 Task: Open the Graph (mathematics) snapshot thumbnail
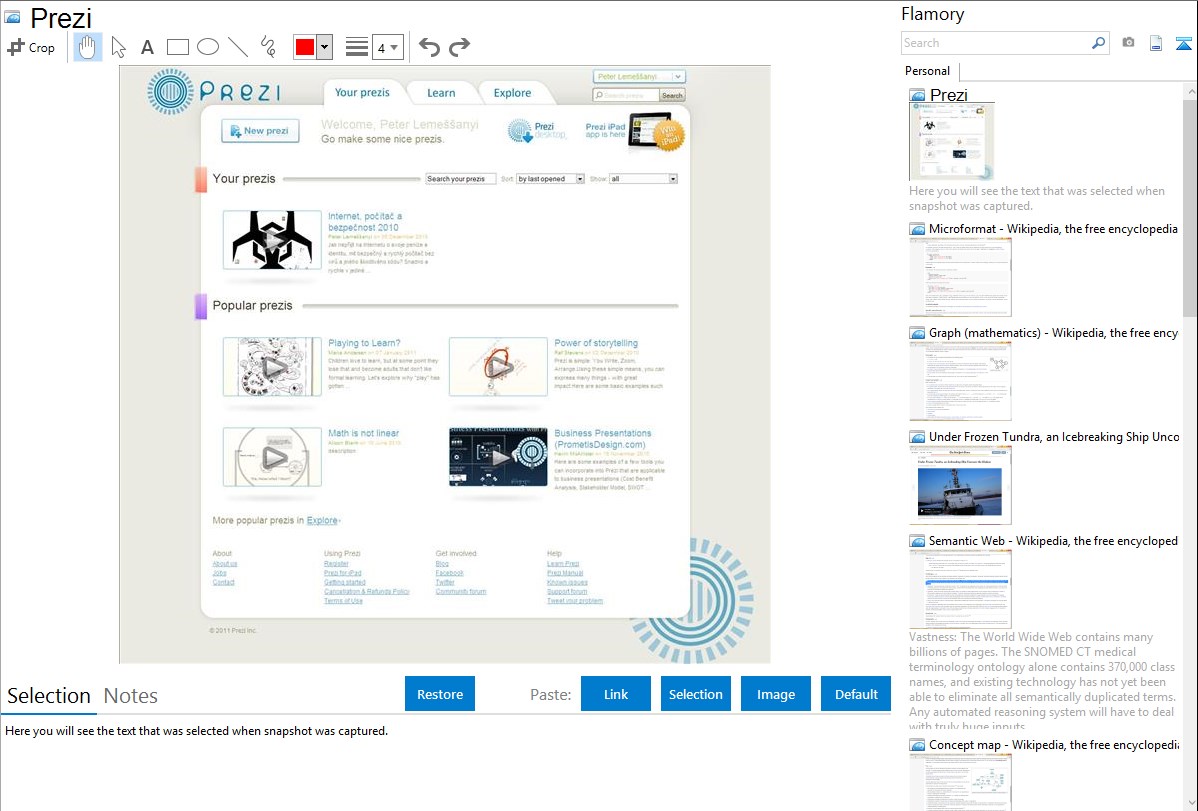click(960, 381)
